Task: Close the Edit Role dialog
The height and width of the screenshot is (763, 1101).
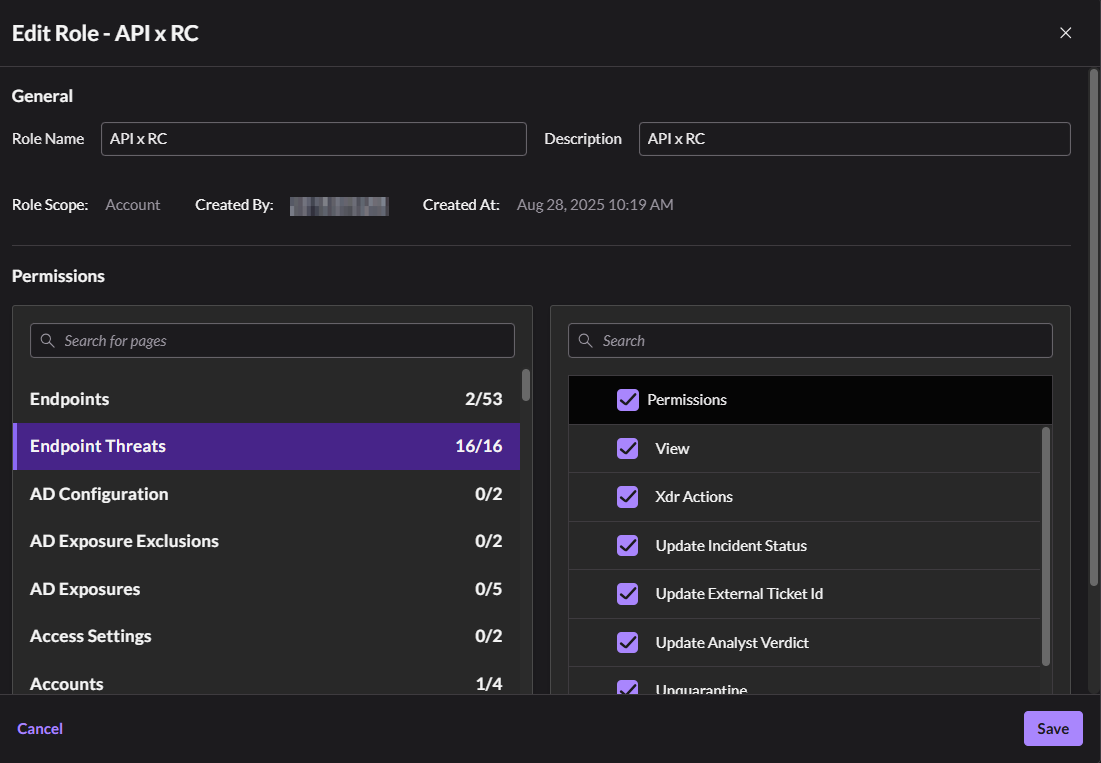Action: point(1065,33)
